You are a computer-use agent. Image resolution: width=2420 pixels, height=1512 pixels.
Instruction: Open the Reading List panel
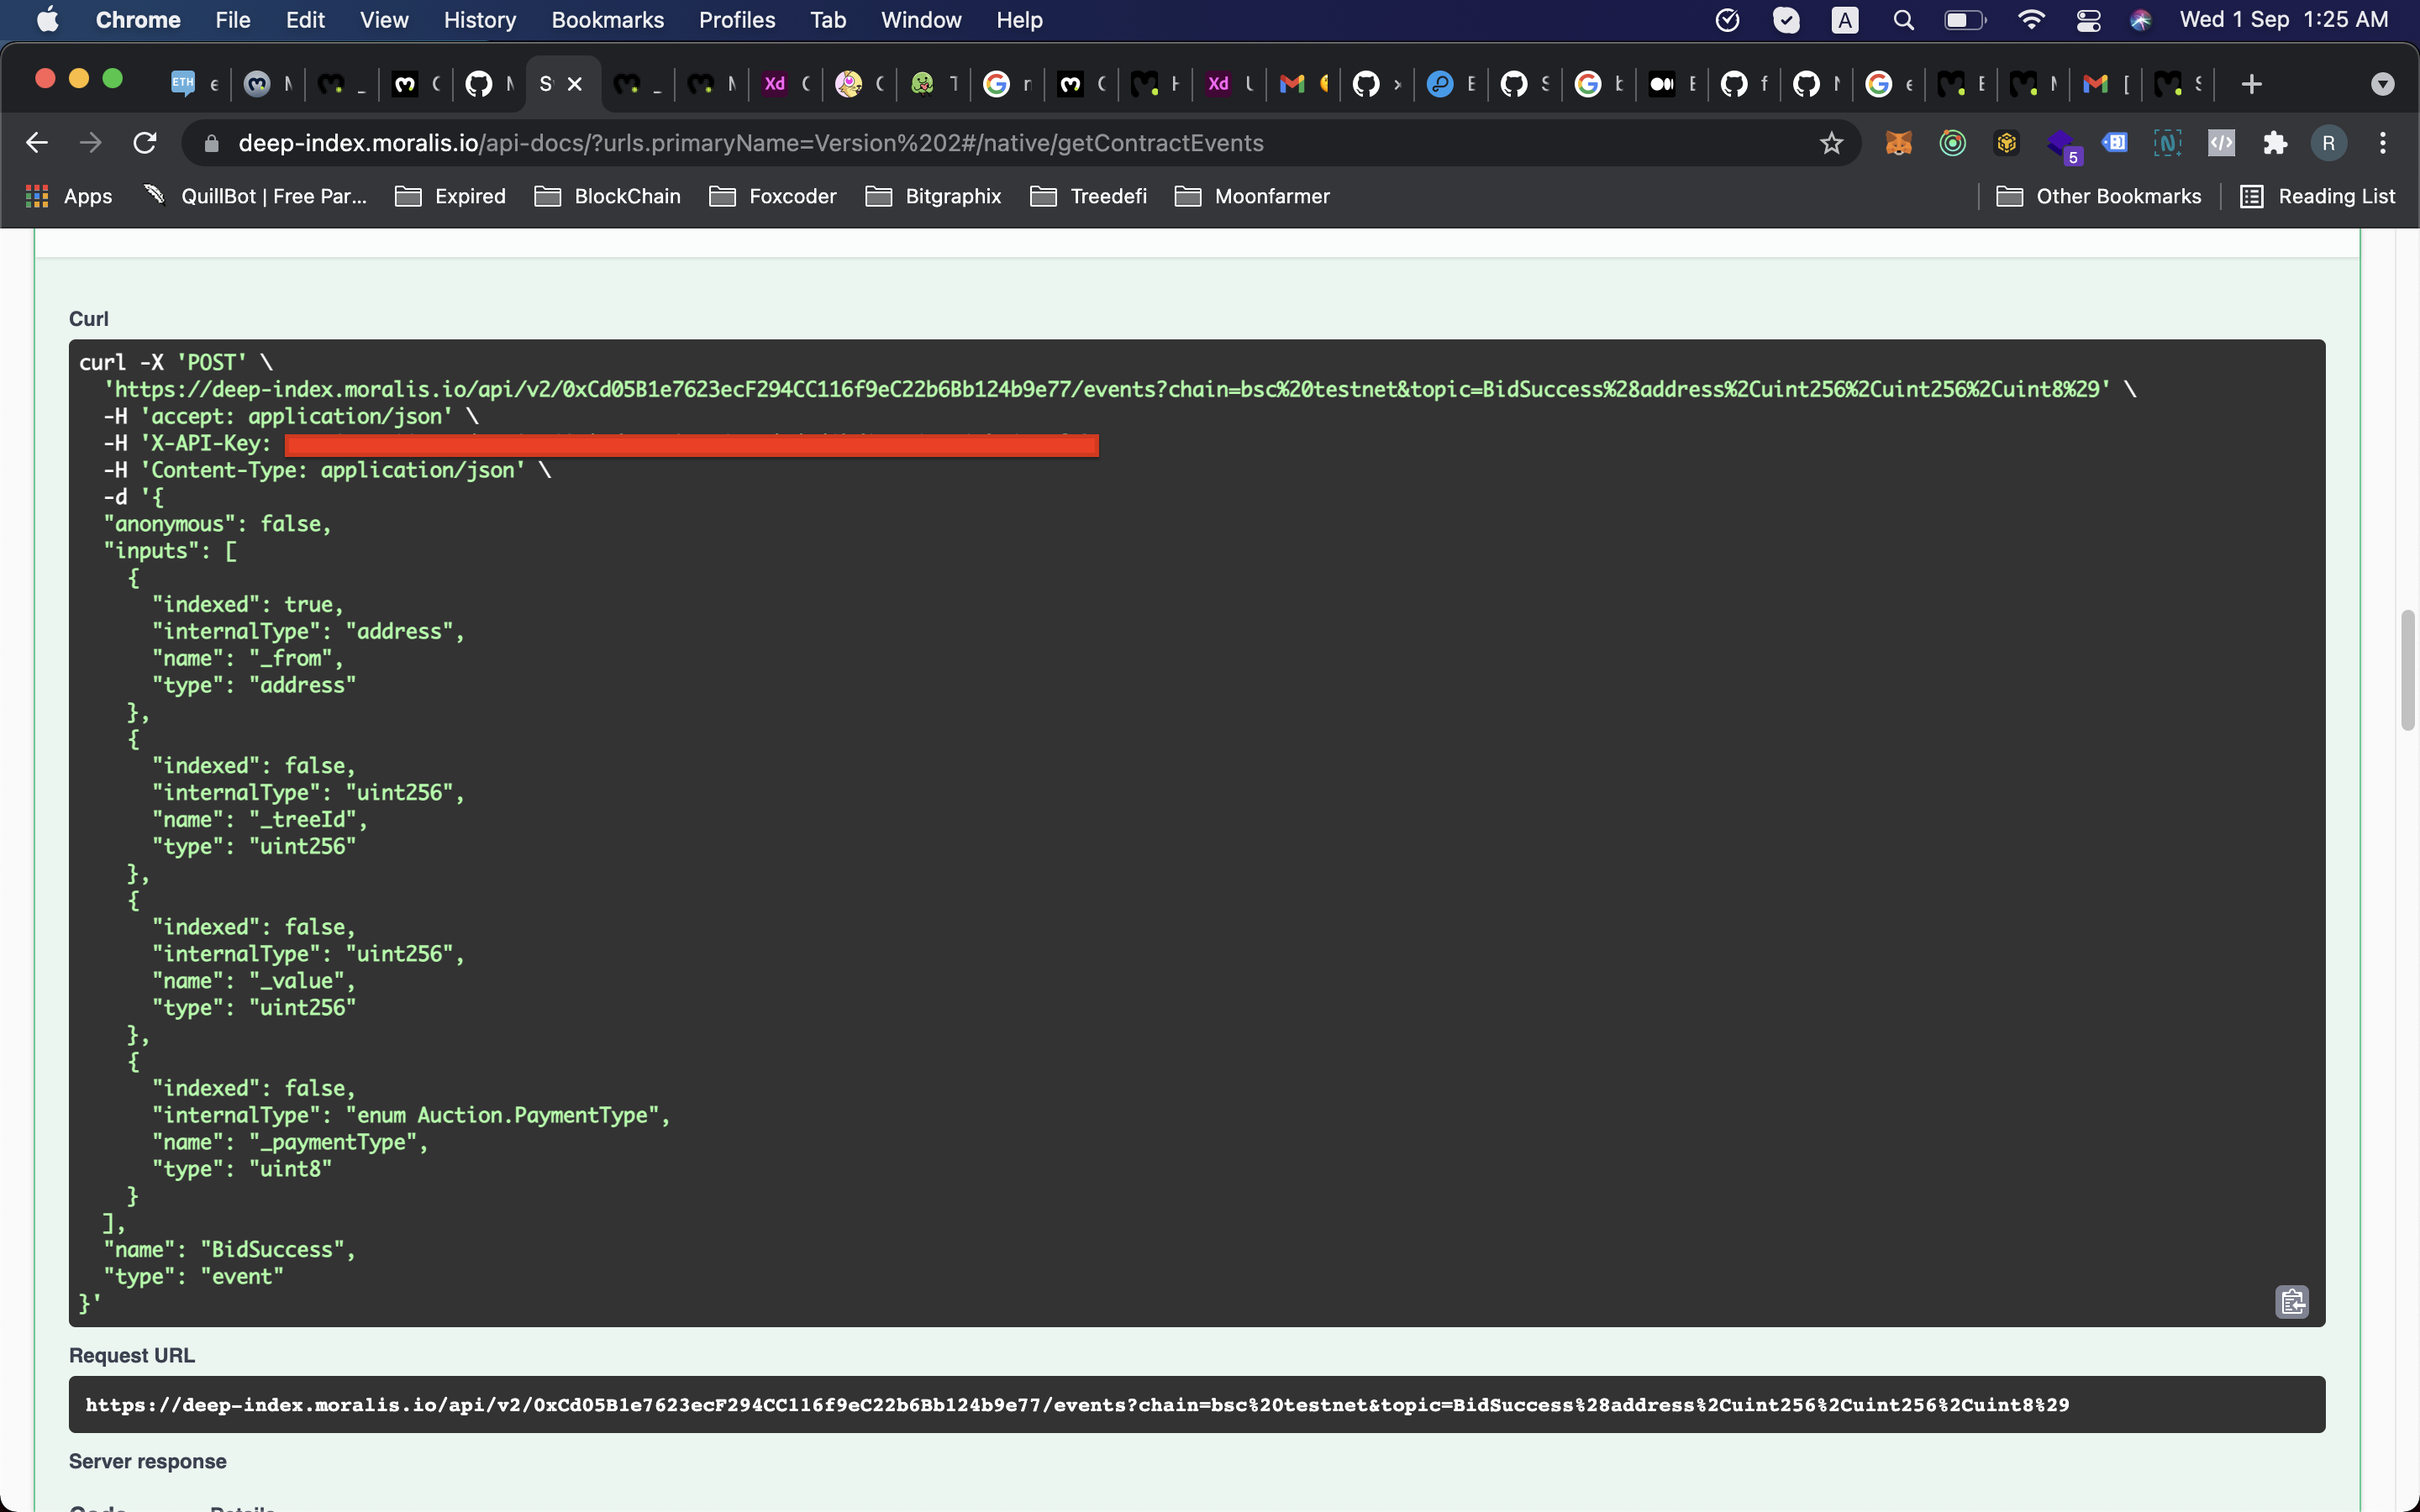coord(2317,196)
